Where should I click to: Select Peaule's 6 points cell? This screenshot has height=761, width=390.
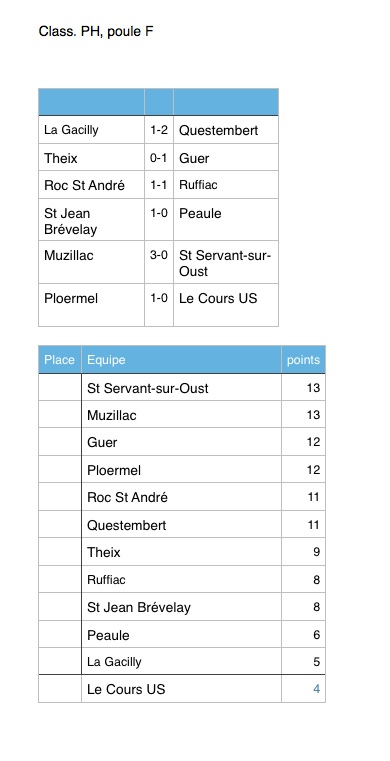click(x=303, y=635)
